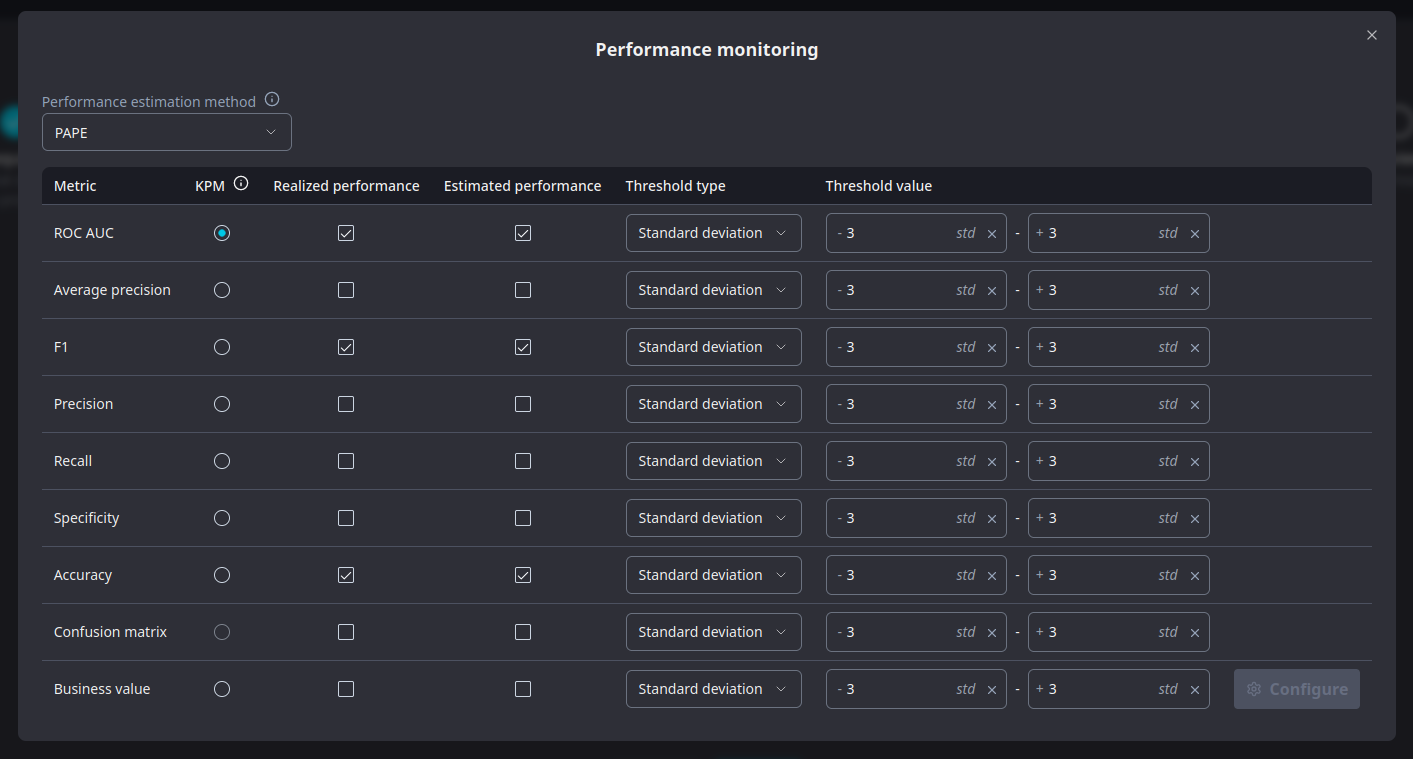
Task: Clear Accuracy lower threshold with X icon
Action: point(991,576)
